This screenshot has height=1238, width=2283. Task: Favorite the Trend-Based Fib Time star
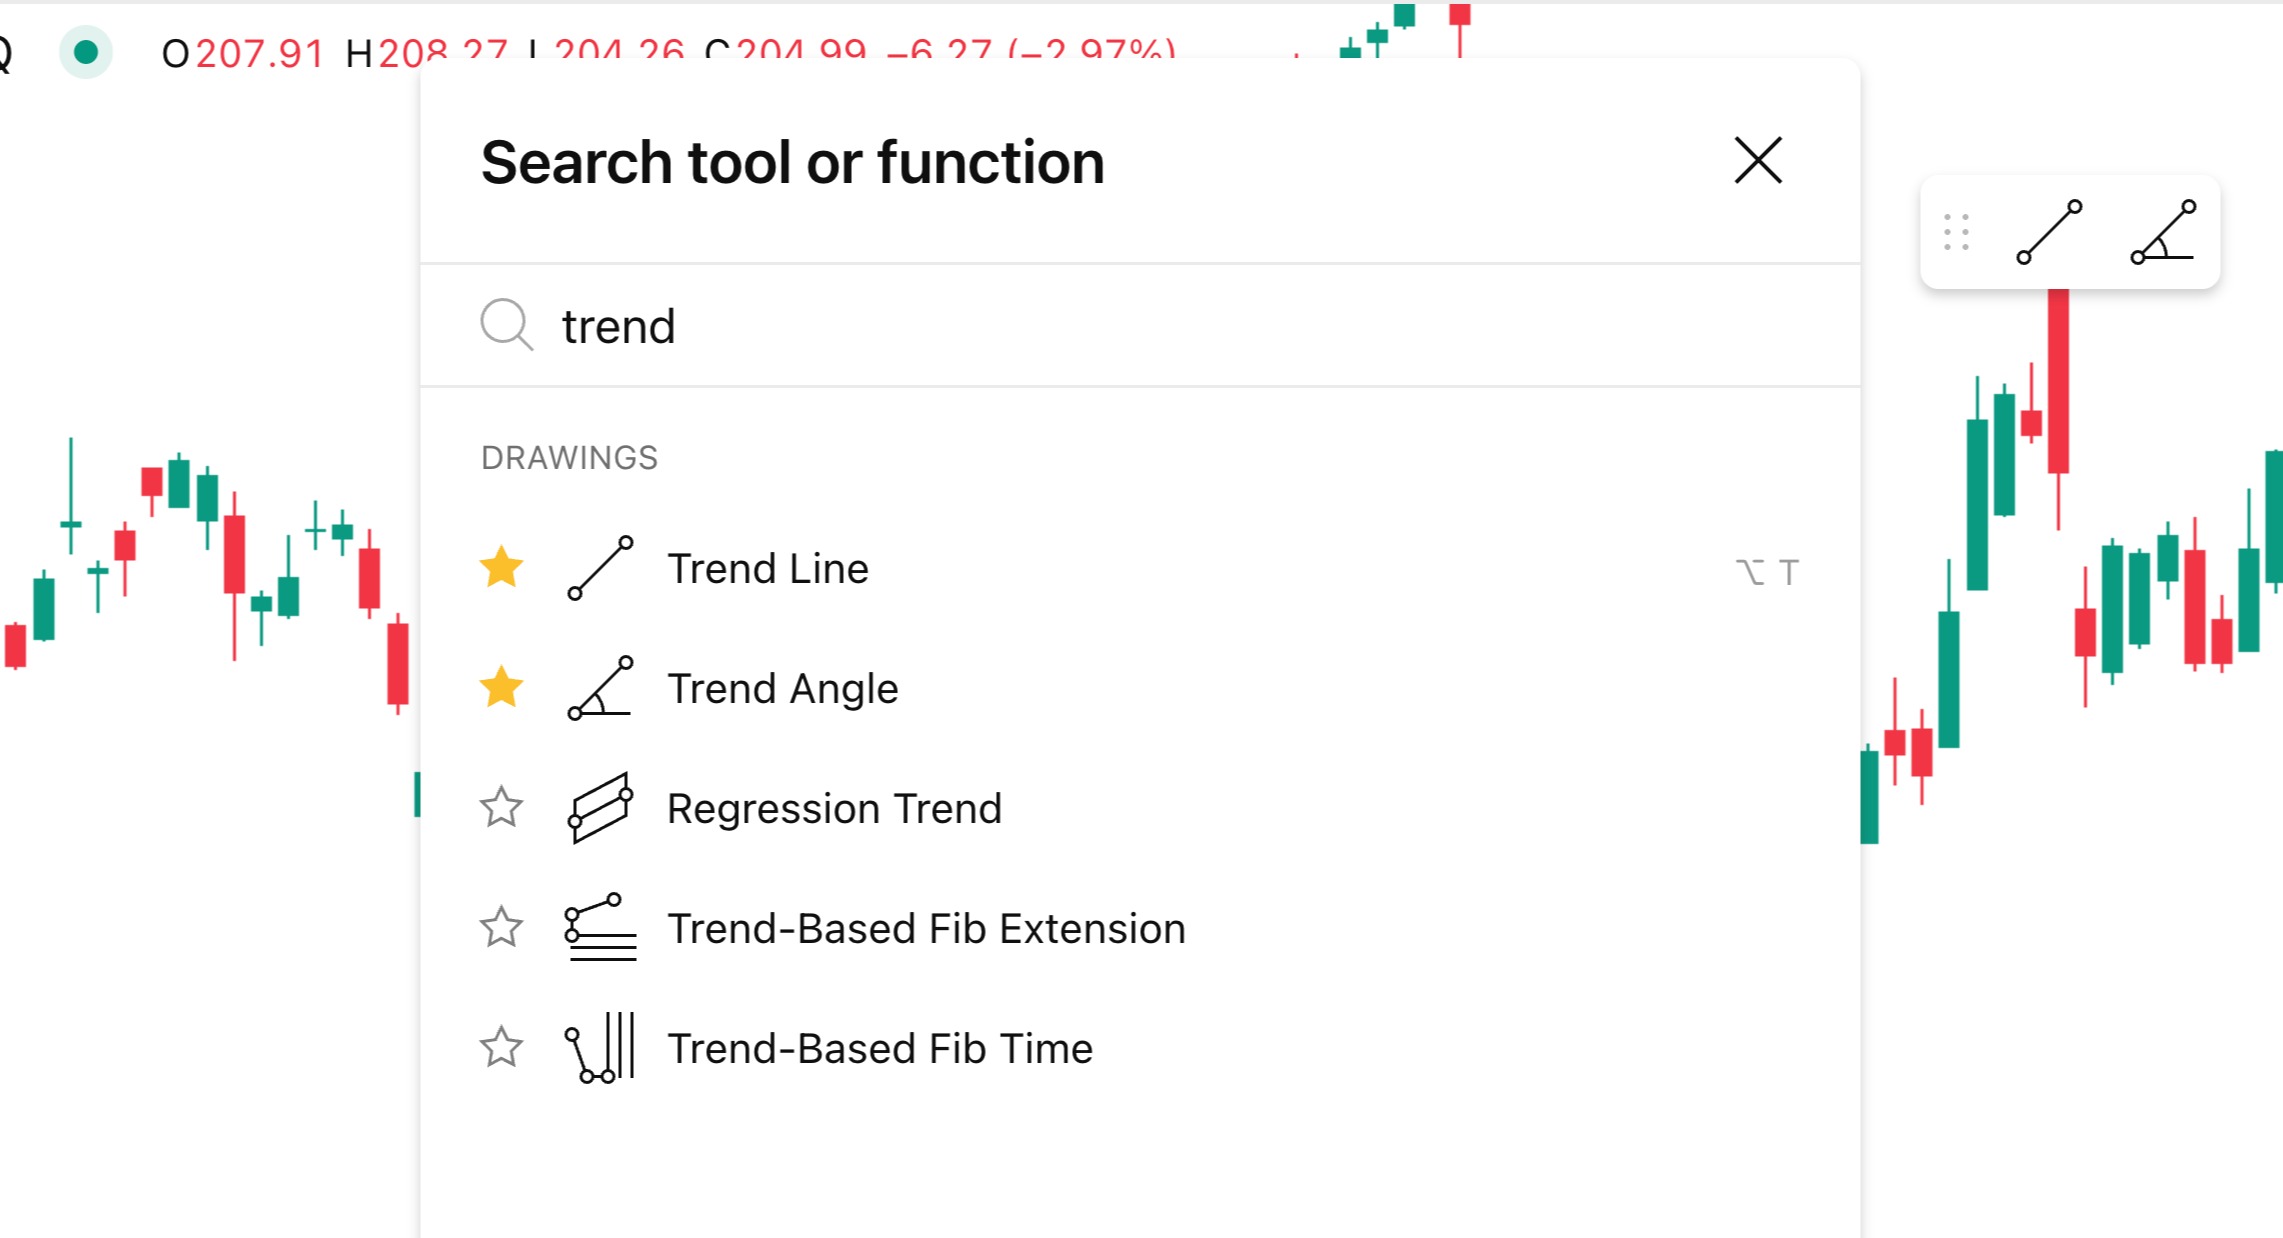tap(501, 1048)
